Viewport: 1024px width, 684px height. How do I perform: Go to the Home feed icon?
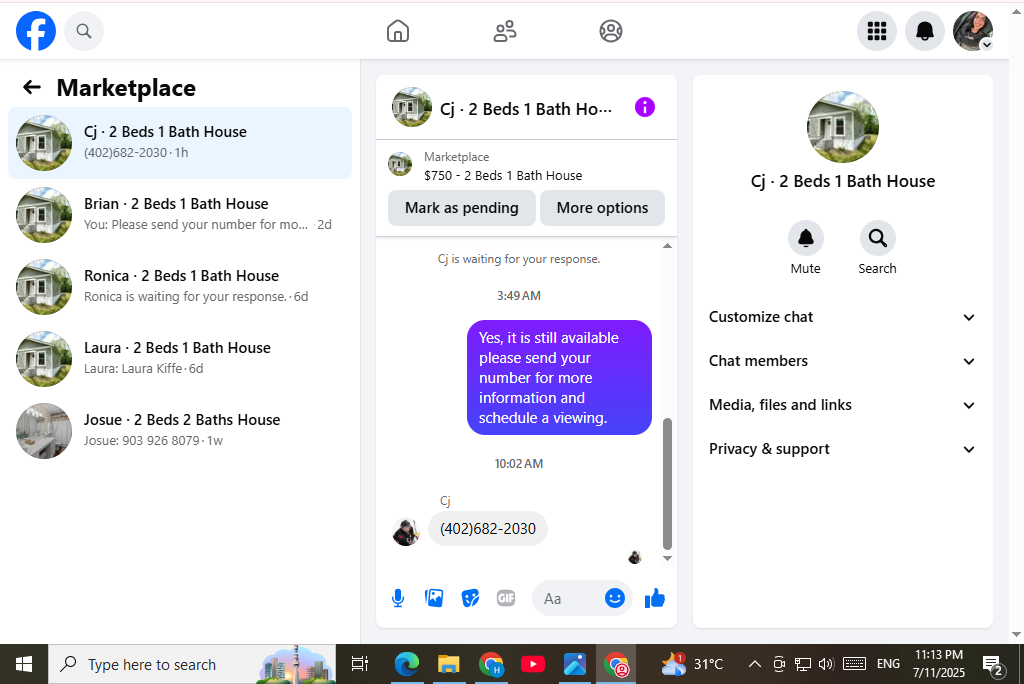398,31
